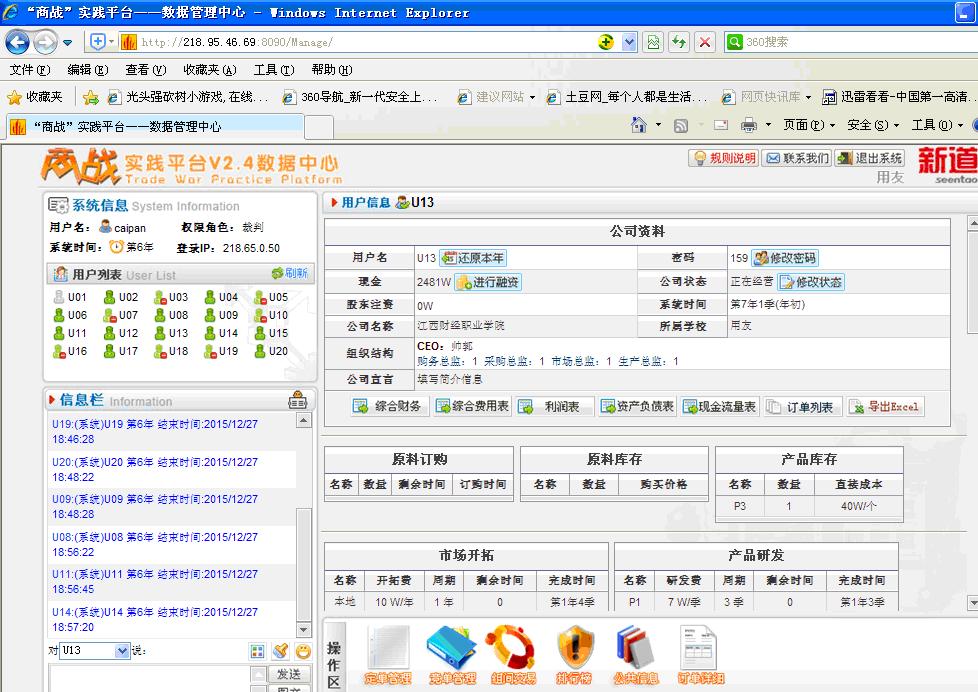Open the chat recipient U13 dropdown
The height and width of the screenshot is (692, 978).
(x=123, y=651)
